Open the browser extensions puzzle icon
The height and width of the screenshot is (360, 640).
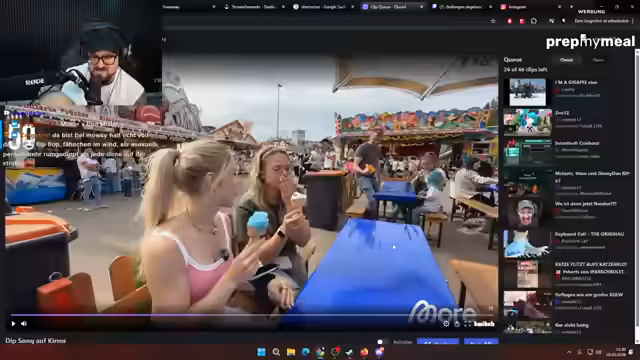click(534, 21)
